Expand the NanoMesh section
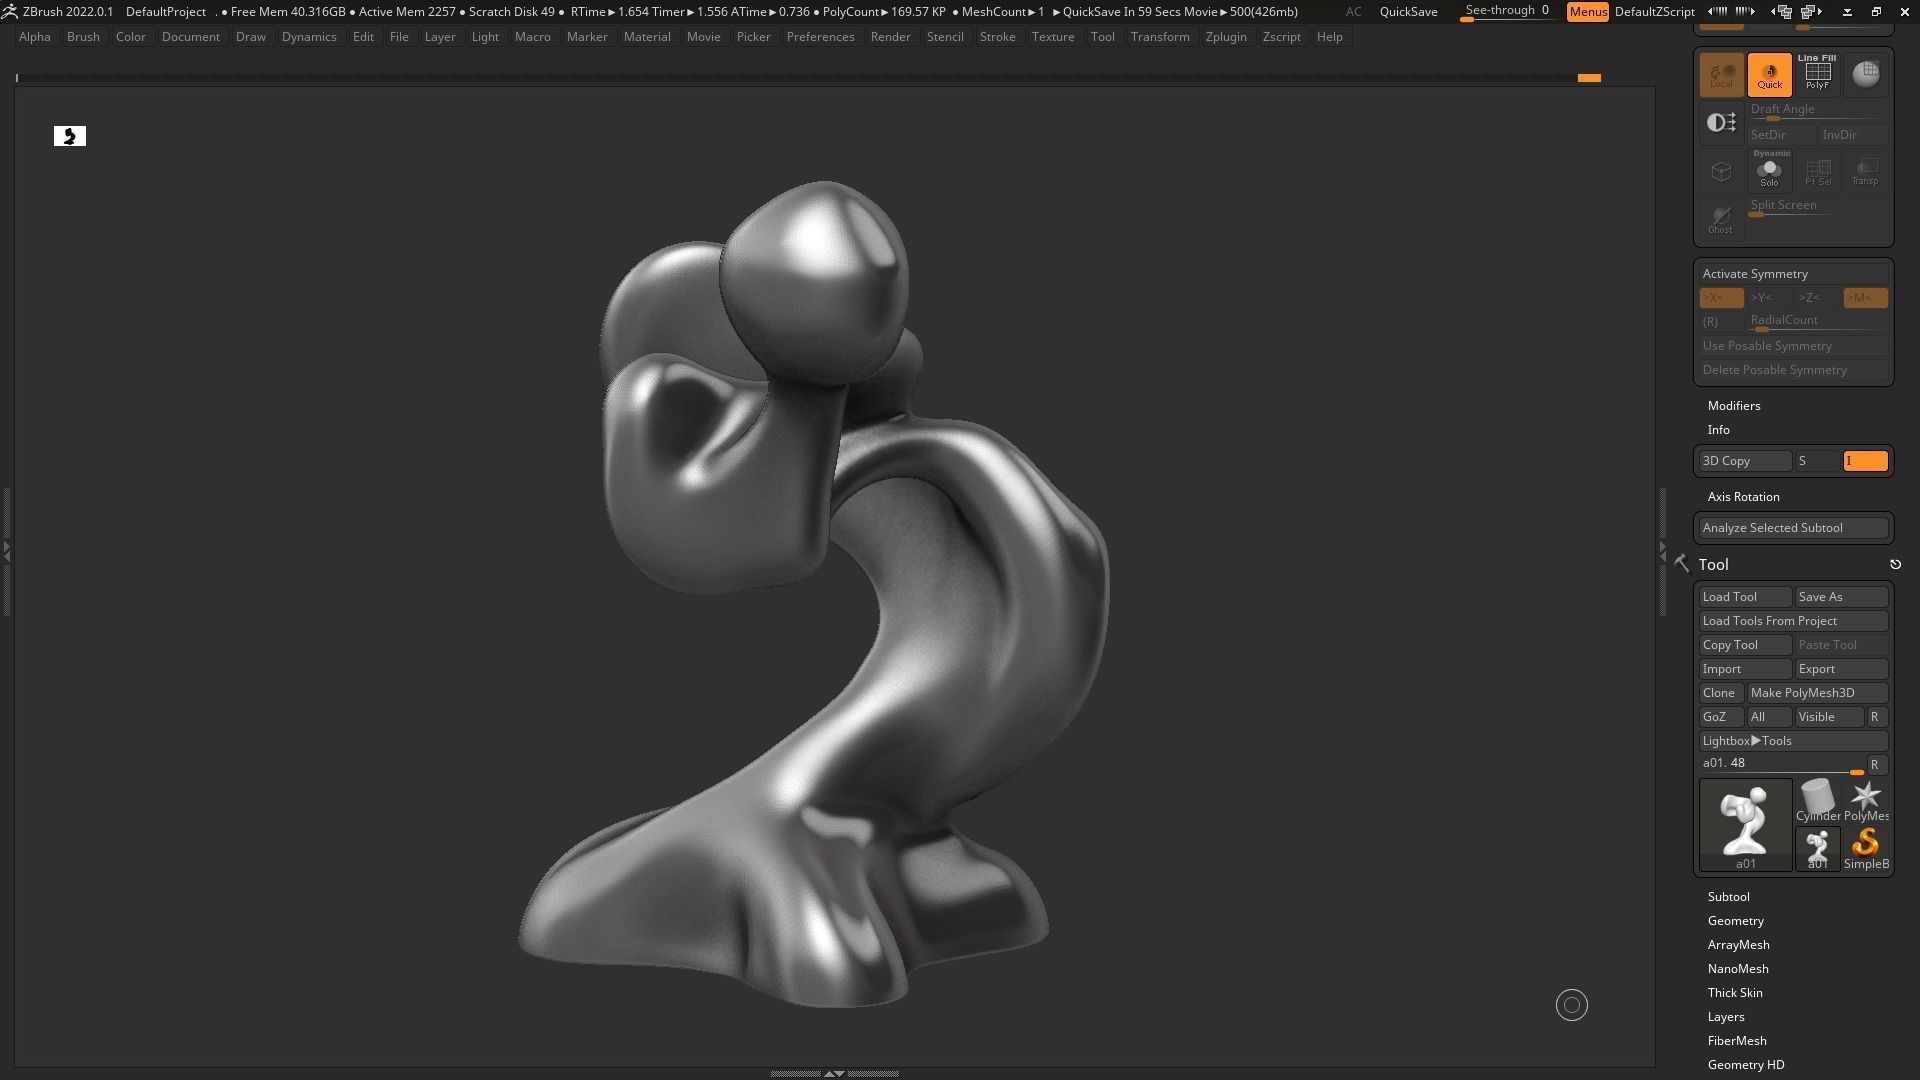This screenshot has height=1080, width=1920. 1738,969
